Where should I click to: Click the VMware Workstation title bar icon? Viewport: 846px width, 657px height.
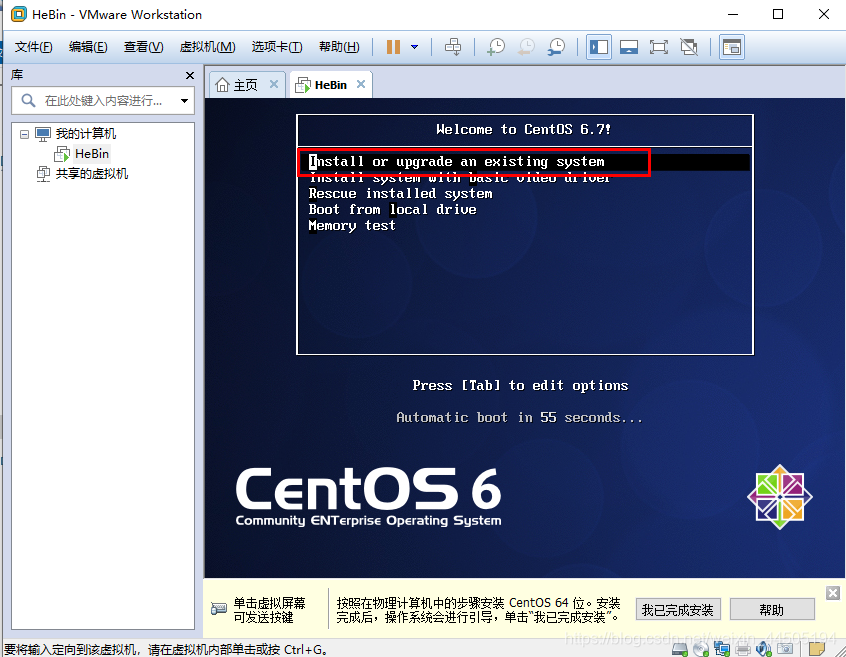pyautogui.click(x=19, y=14)
